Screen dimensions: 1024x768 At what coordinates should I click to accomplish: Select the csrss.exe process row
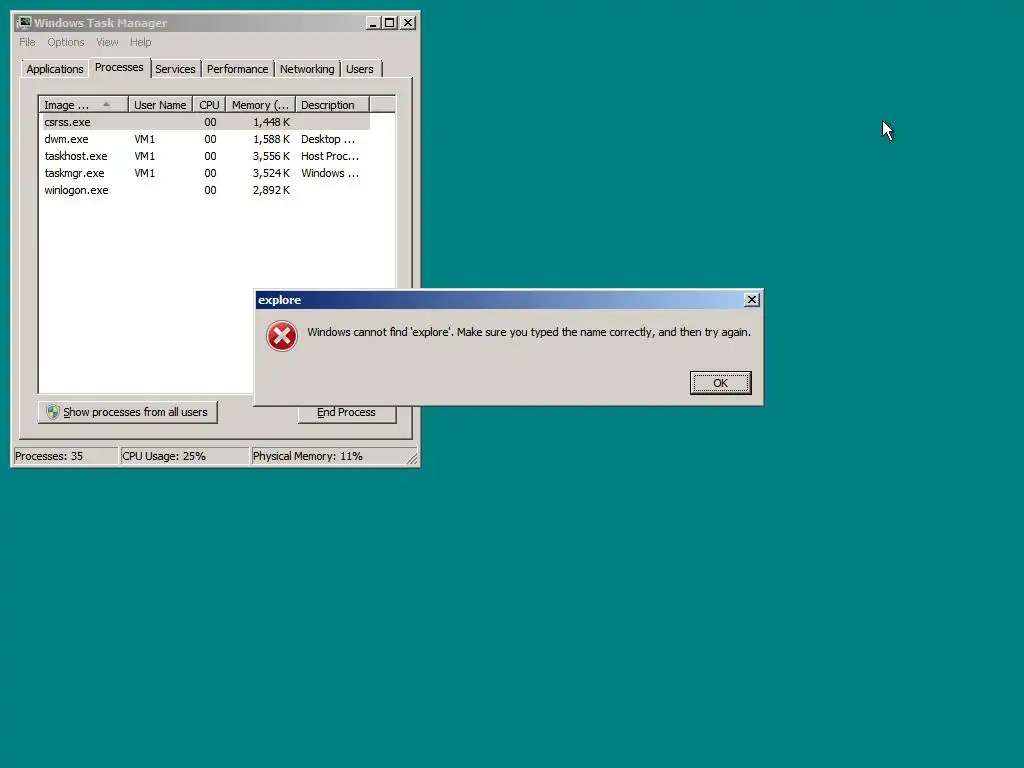pos(206,122)
